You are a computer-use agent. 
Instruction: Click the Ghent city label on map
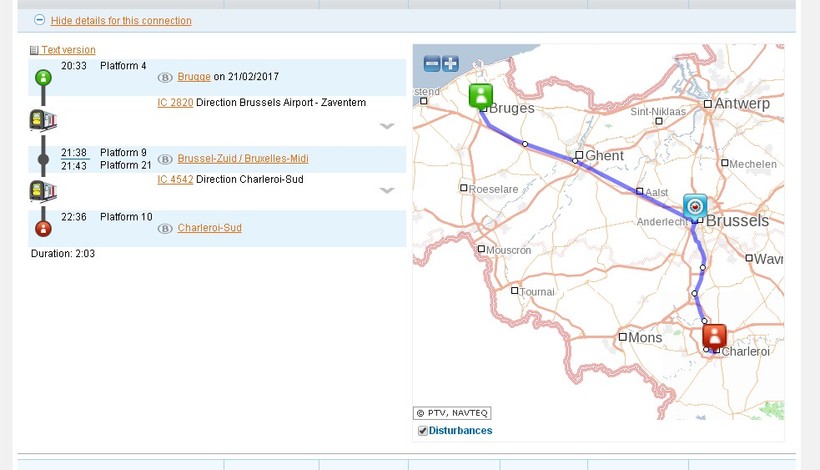click(x=604, y=156)
